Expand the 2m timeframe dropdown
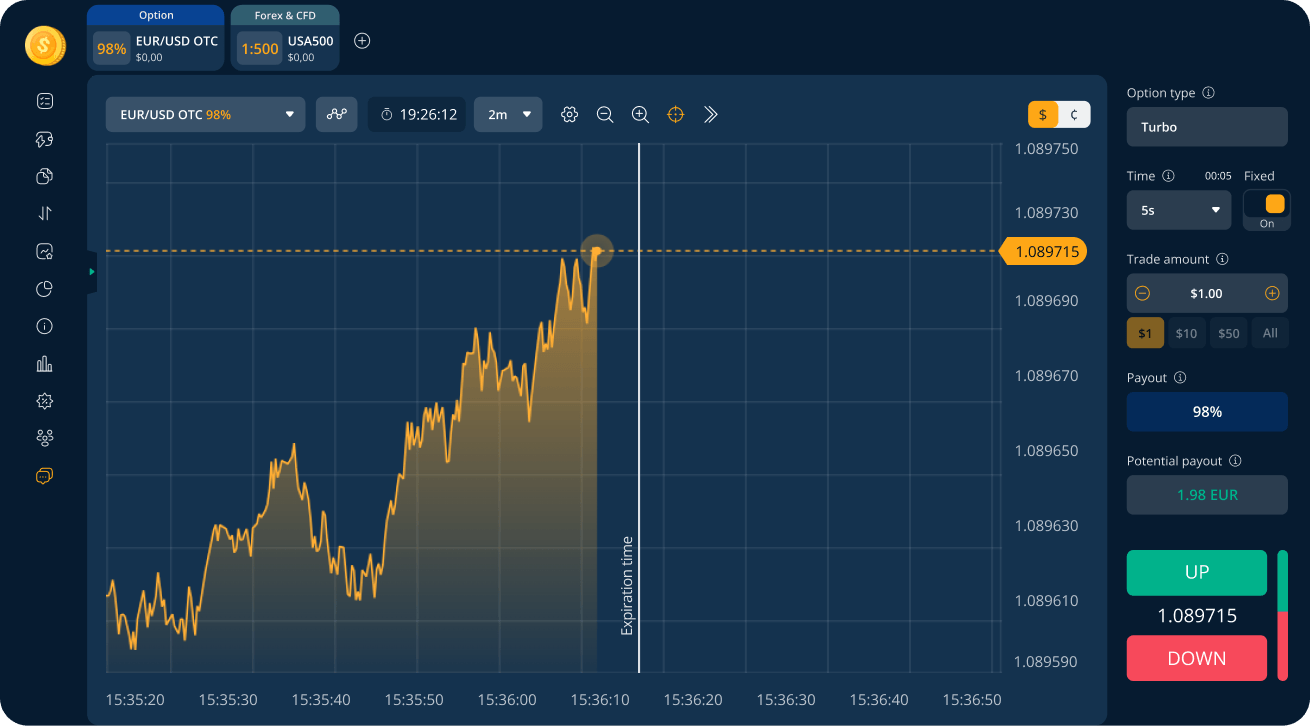This screenshot has height=726, width=1310. coord(508,115)
